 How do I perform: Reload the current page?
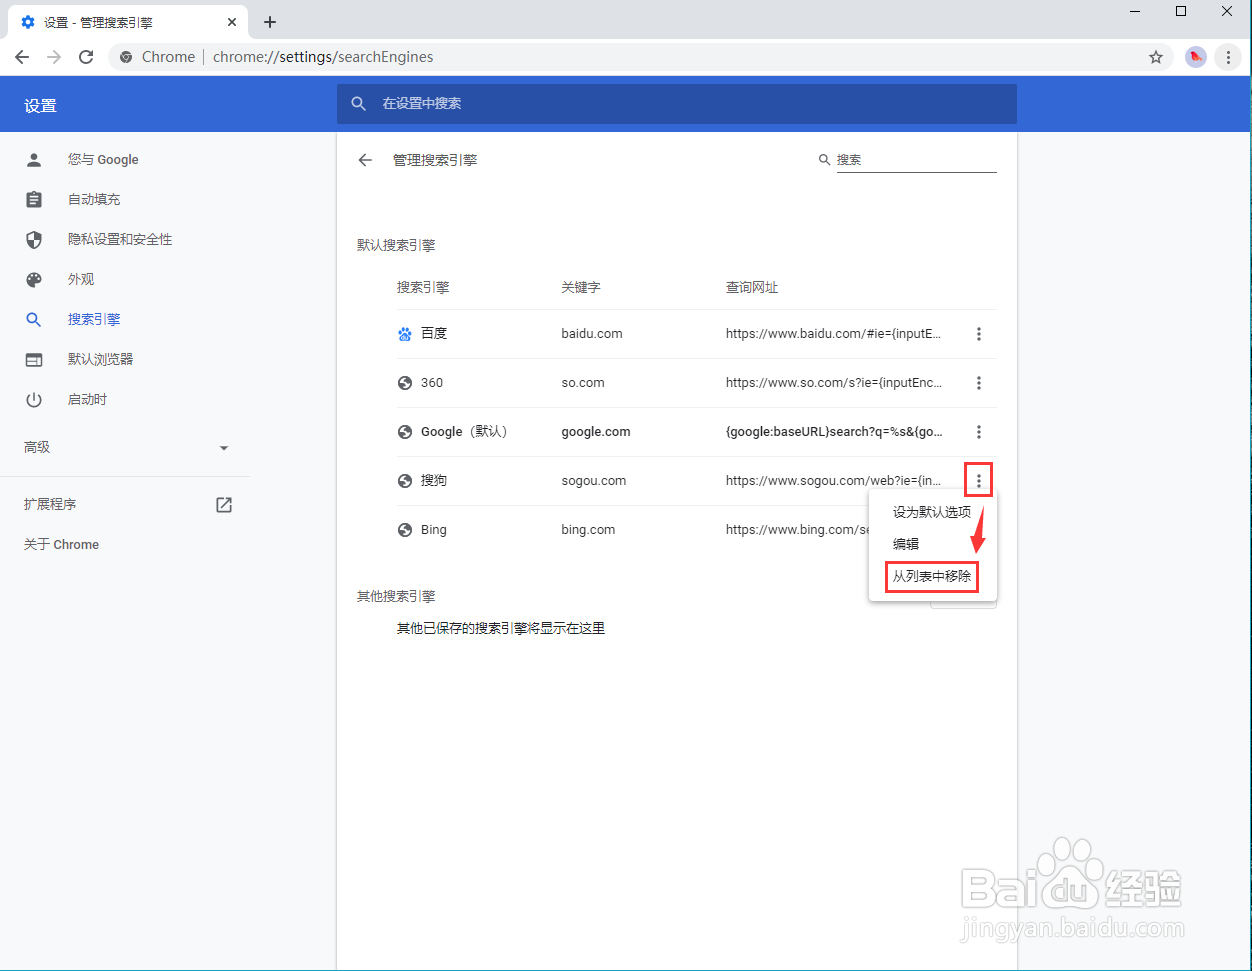(86, 57)
